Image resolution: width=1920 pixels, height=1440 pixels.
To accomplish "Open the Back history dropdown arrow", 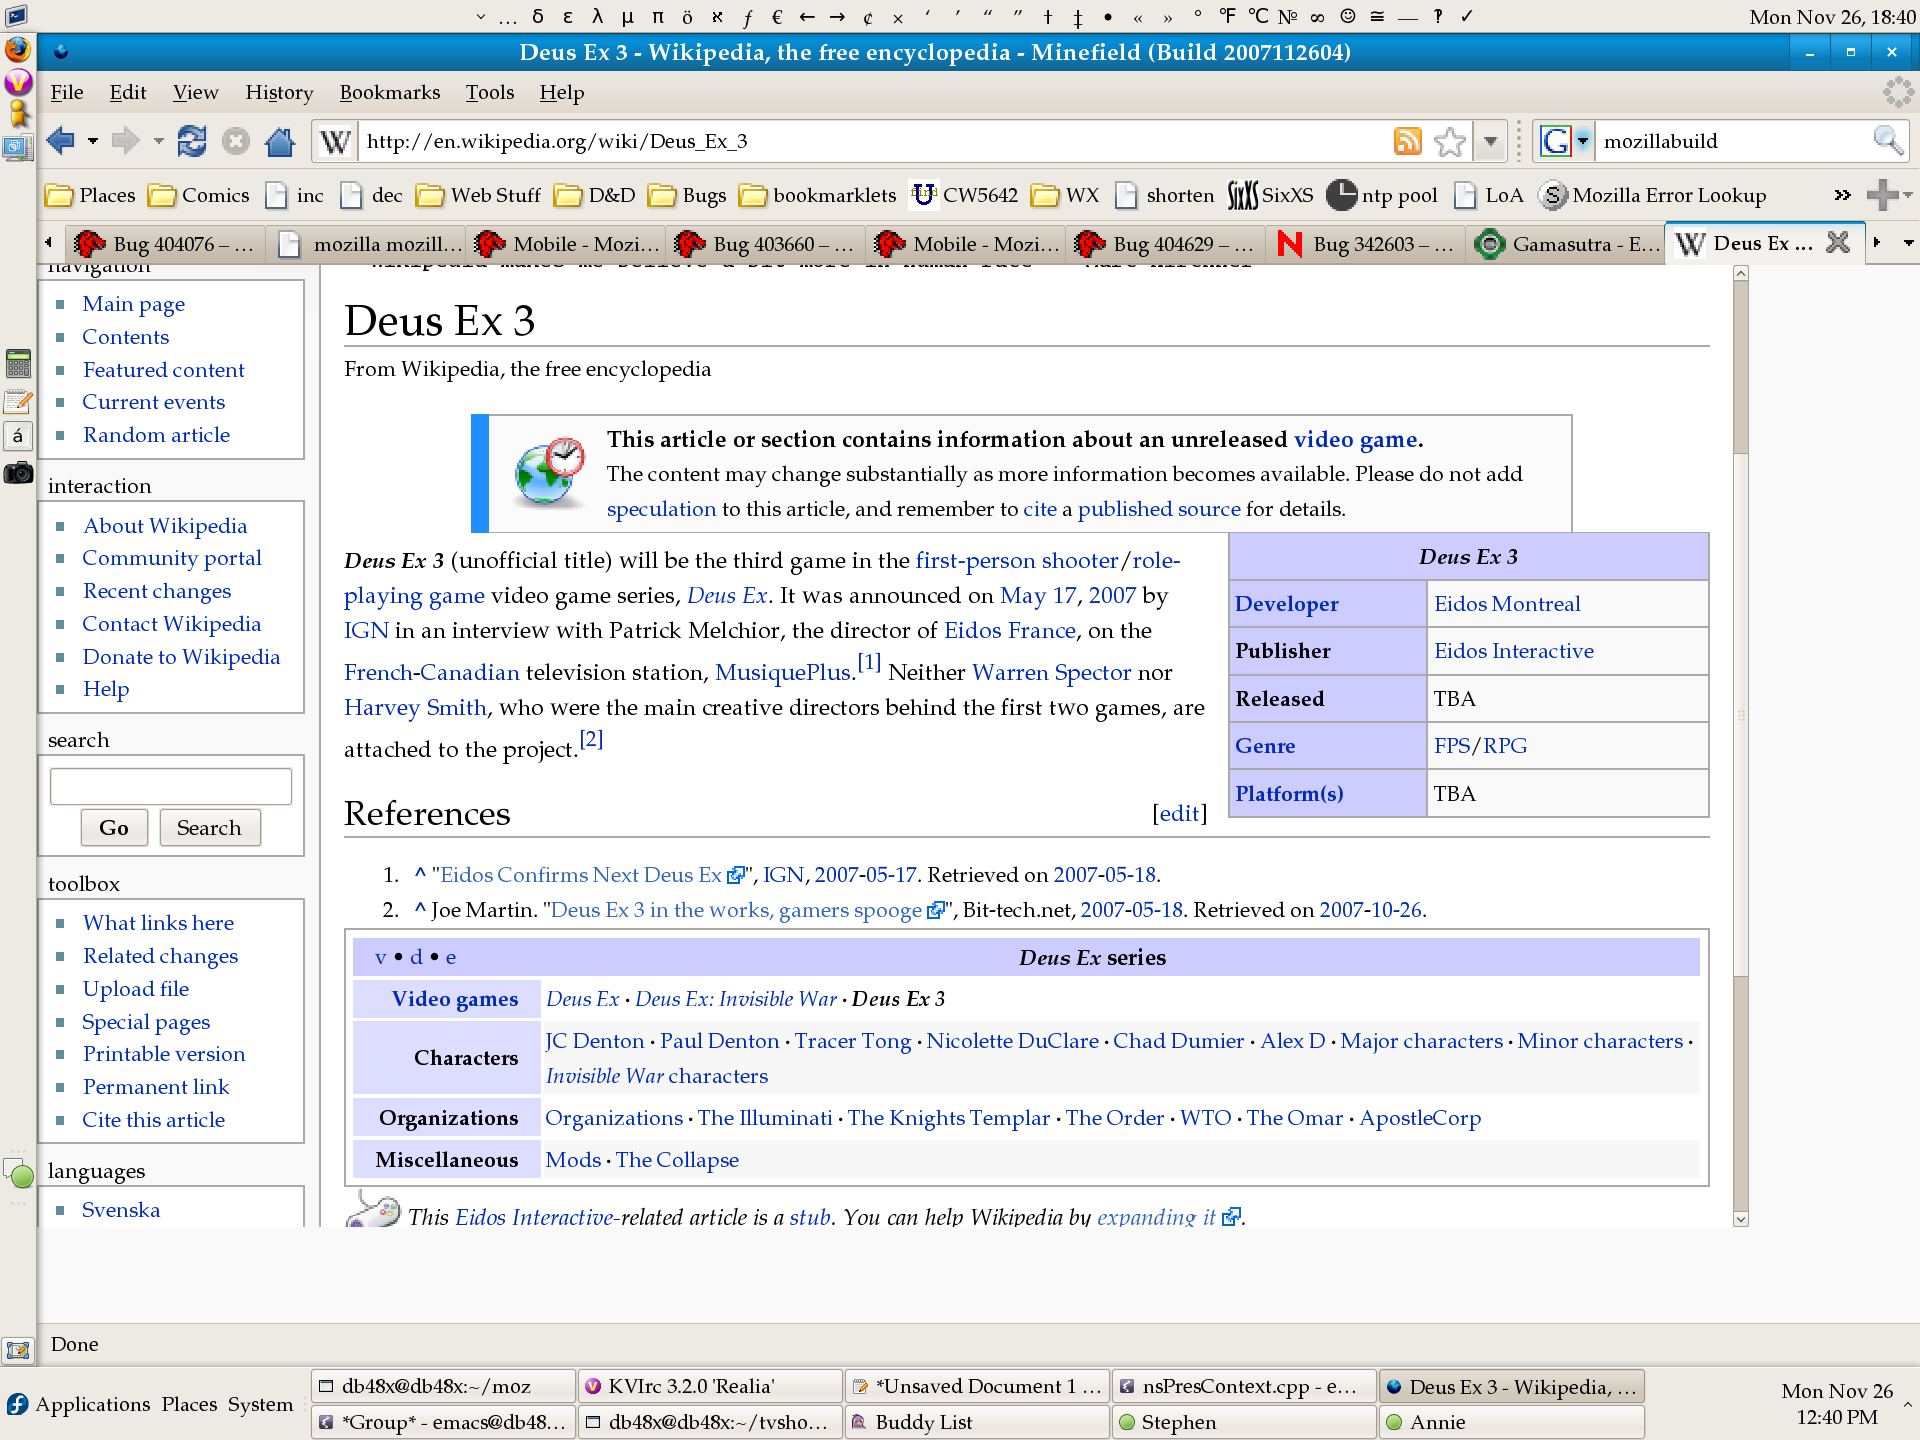I will (92, 141).
